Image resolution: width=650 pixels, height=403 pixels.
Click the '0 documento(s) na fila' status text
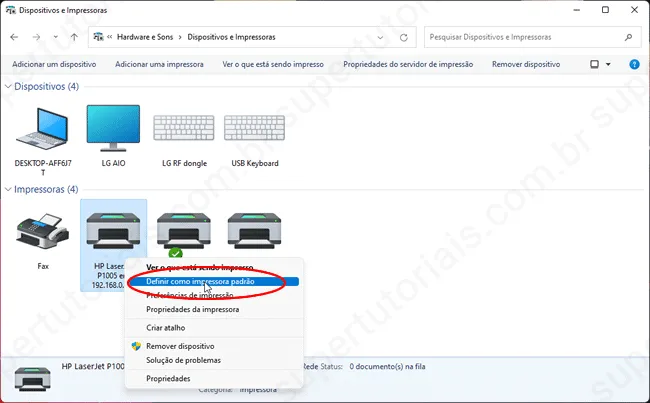pyautogui.click(x=387, y=367)
